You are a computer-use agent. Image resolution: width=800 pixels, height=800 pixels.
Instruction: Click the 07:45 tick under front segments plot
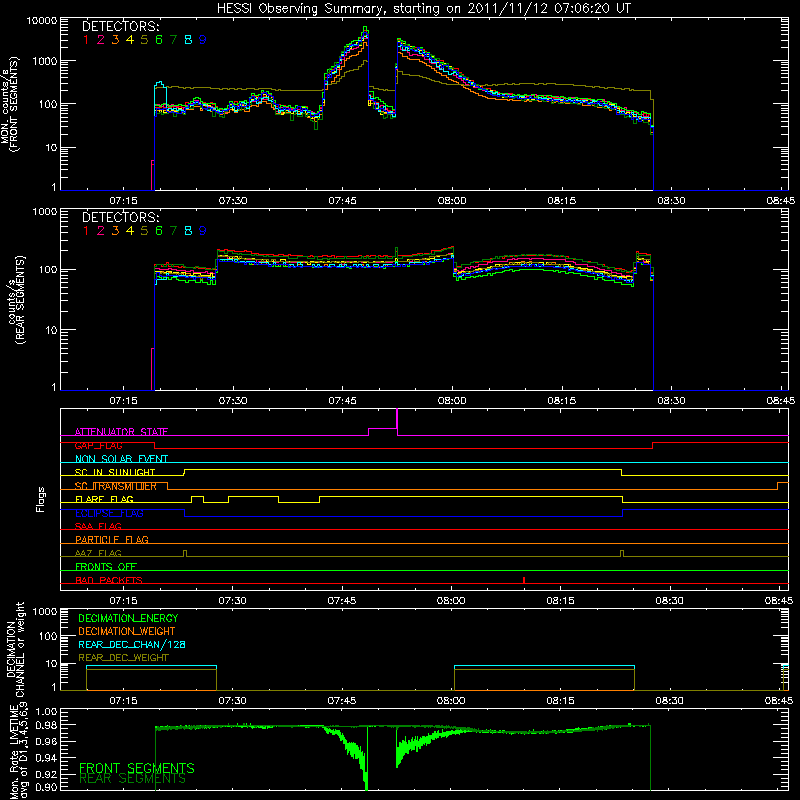[342, 201]
